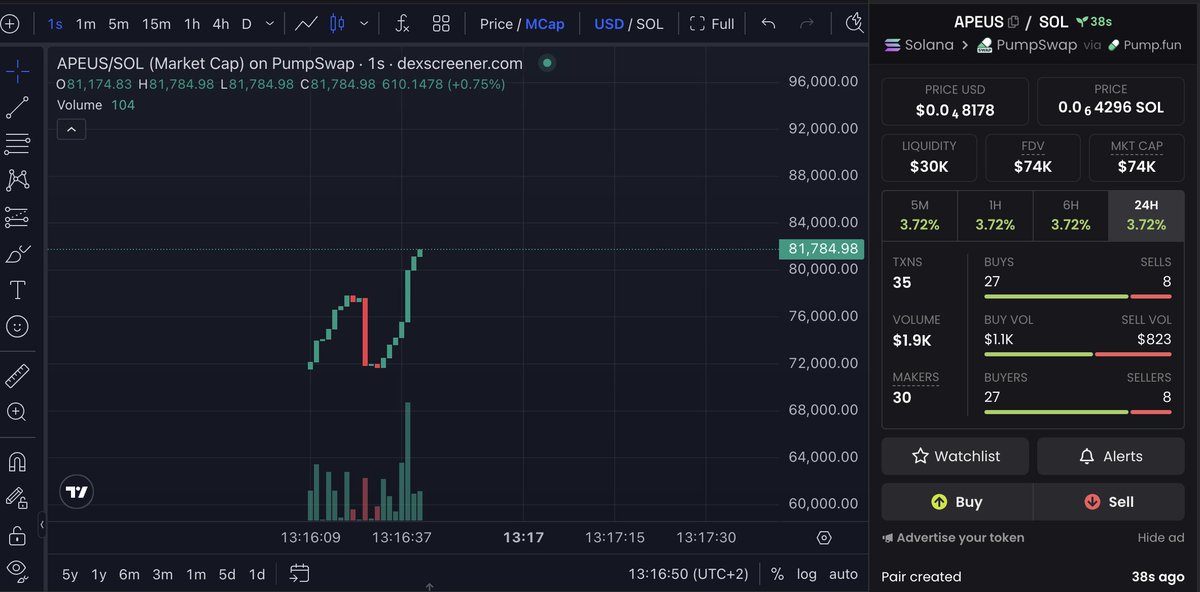Select the 1H stats tab
This screenshot has height=592, width=1200.
(x=995, y=216)
